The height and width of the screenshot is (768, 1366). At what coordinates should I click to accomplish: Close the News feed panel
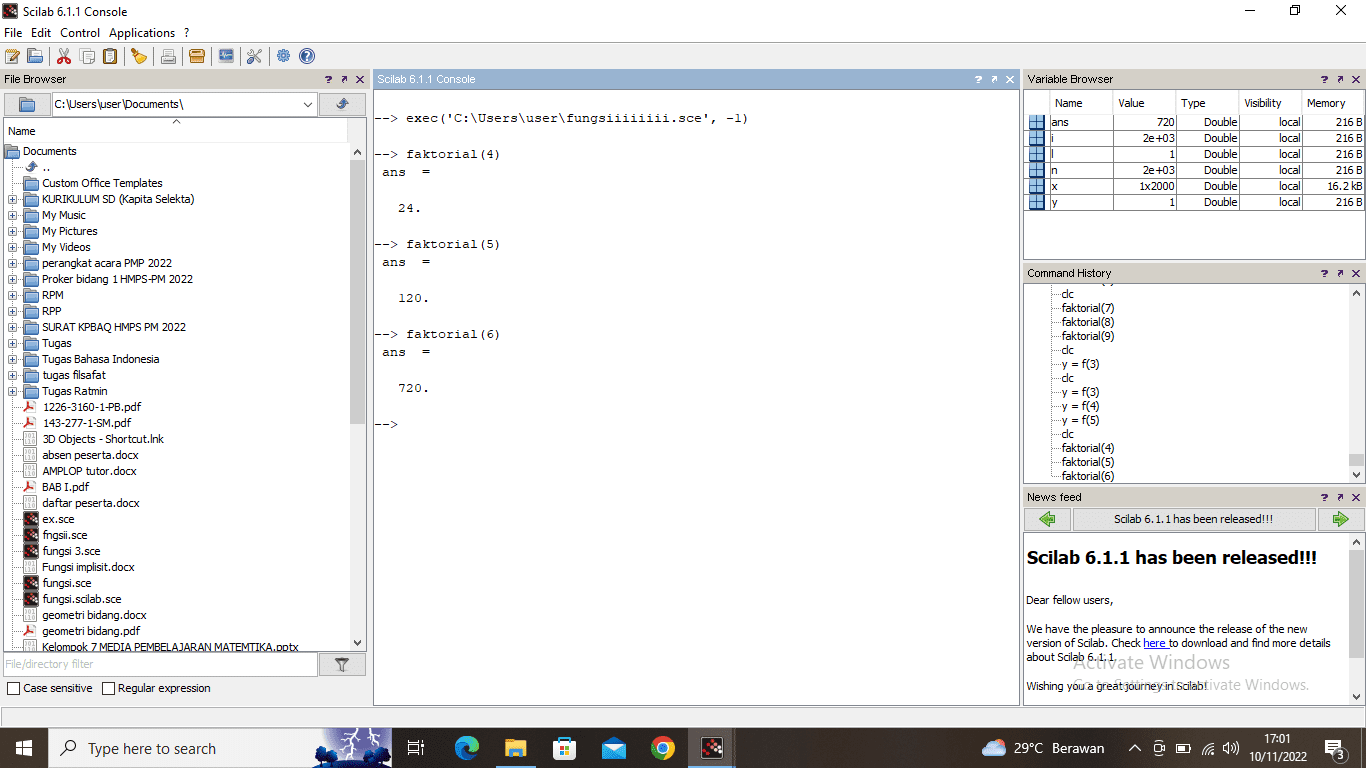pos(1356,497)
